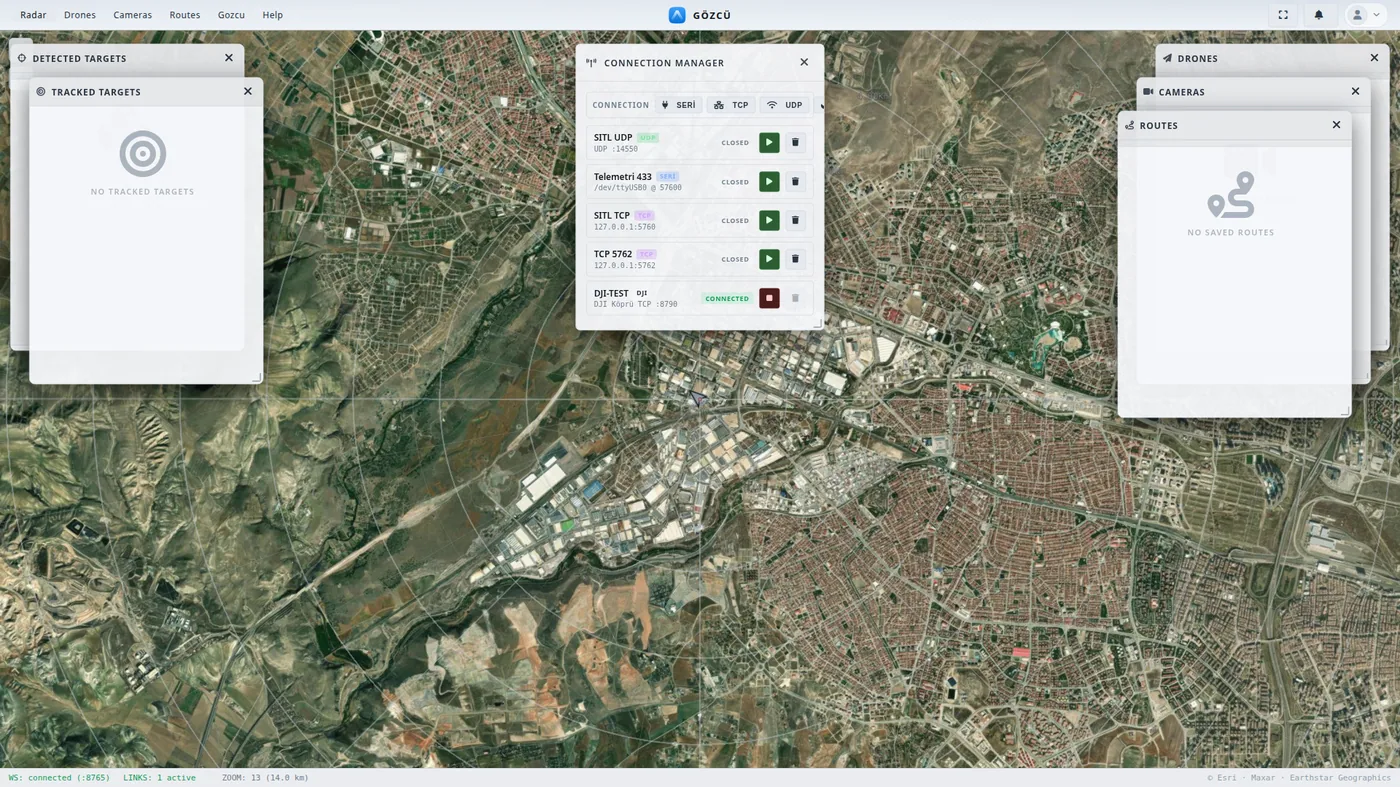
Task: Click the large no-tracked-targets bullseye icon
Action: click(143, 154)
